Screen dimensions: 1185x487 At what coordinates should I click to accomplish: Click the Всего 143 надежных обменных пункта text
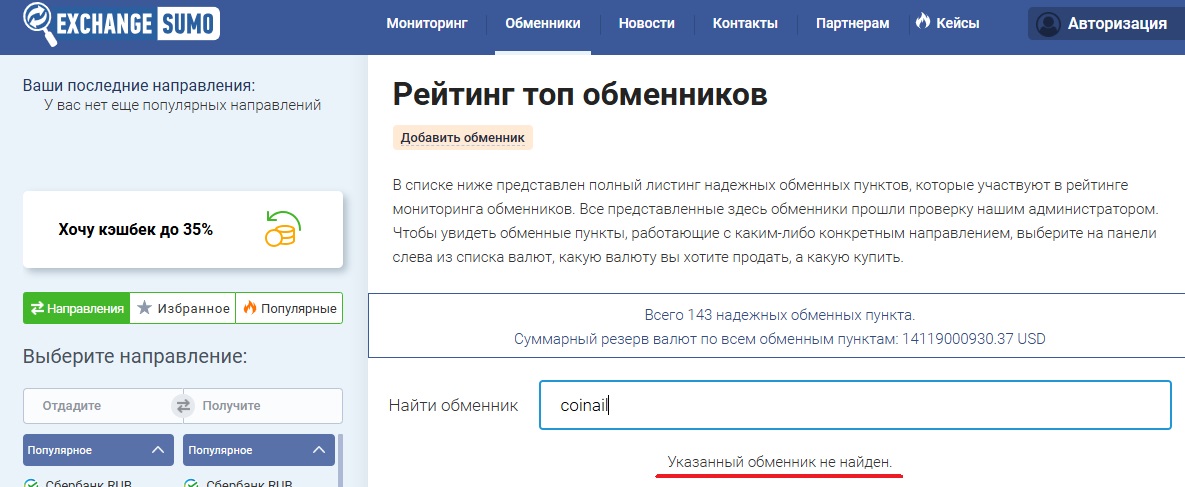point(779,315)
